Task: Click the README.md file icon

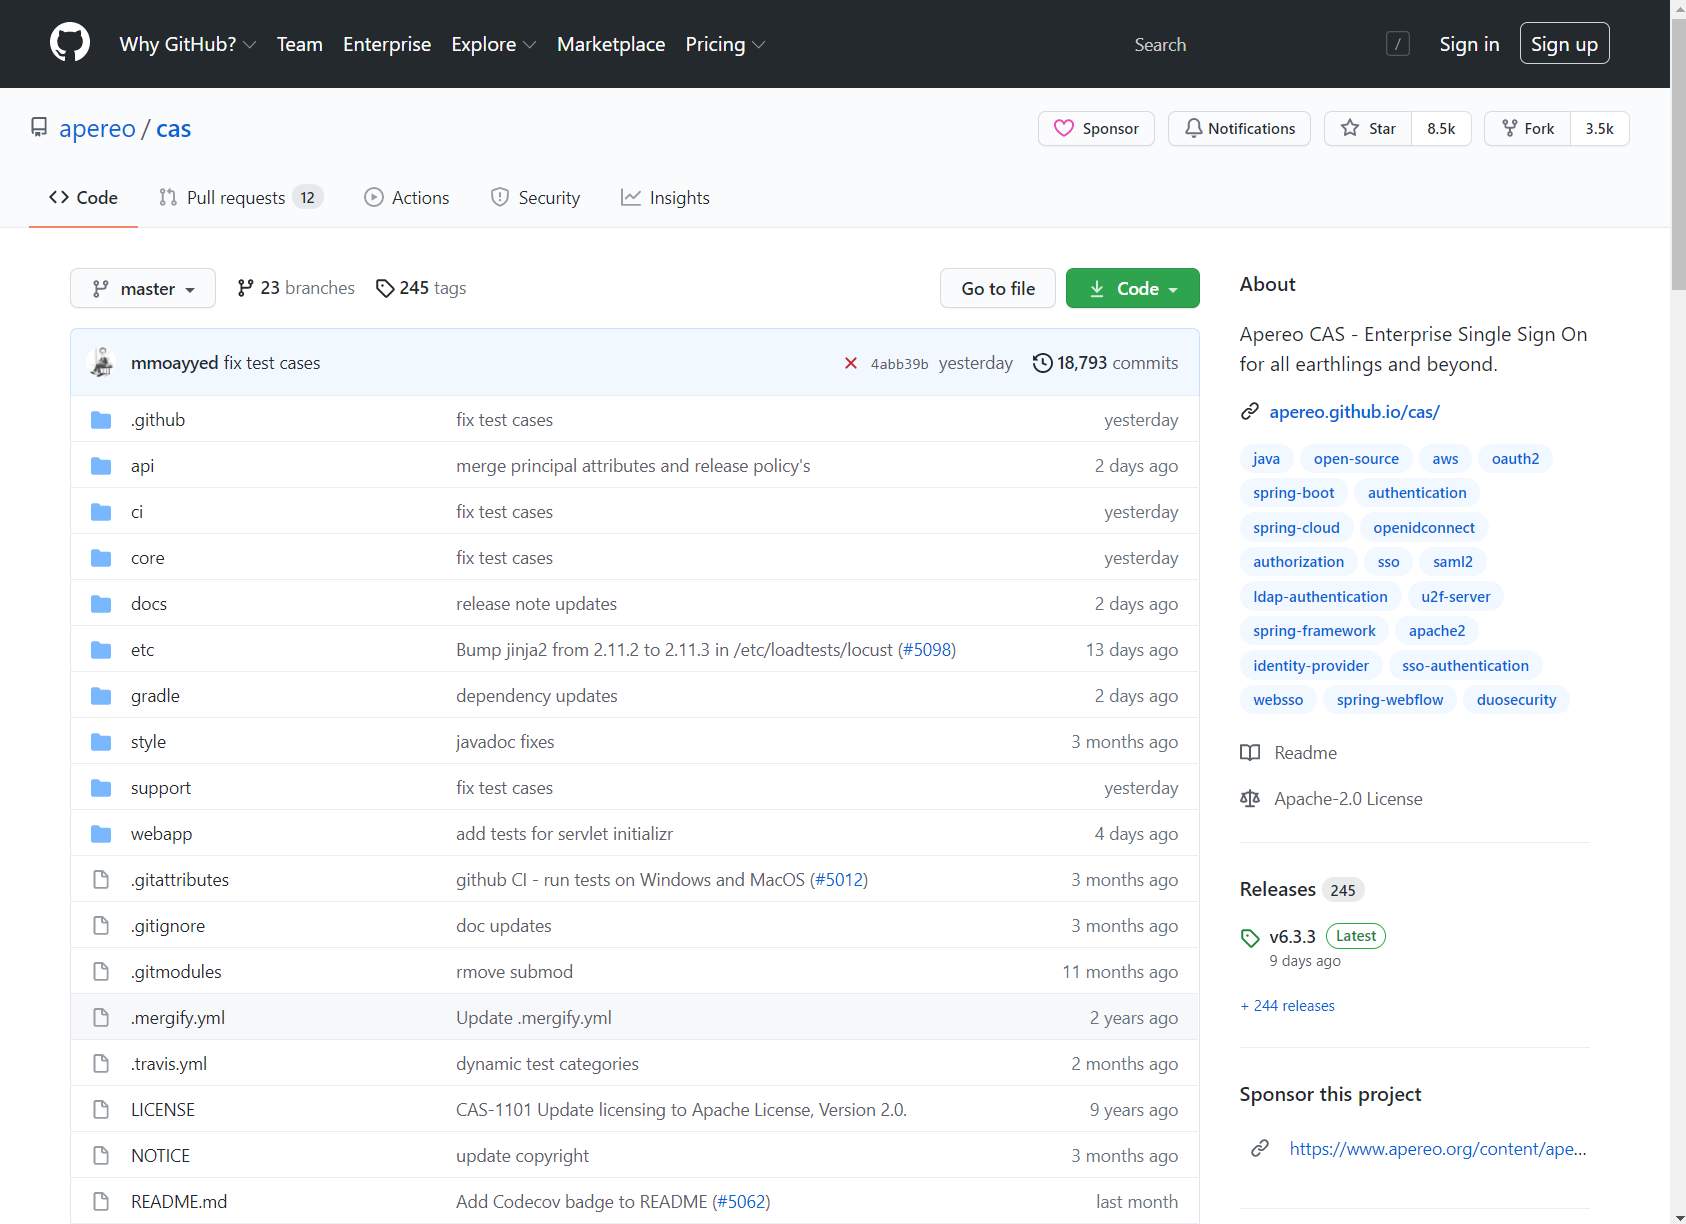Action: click(x=101, y=1202)
